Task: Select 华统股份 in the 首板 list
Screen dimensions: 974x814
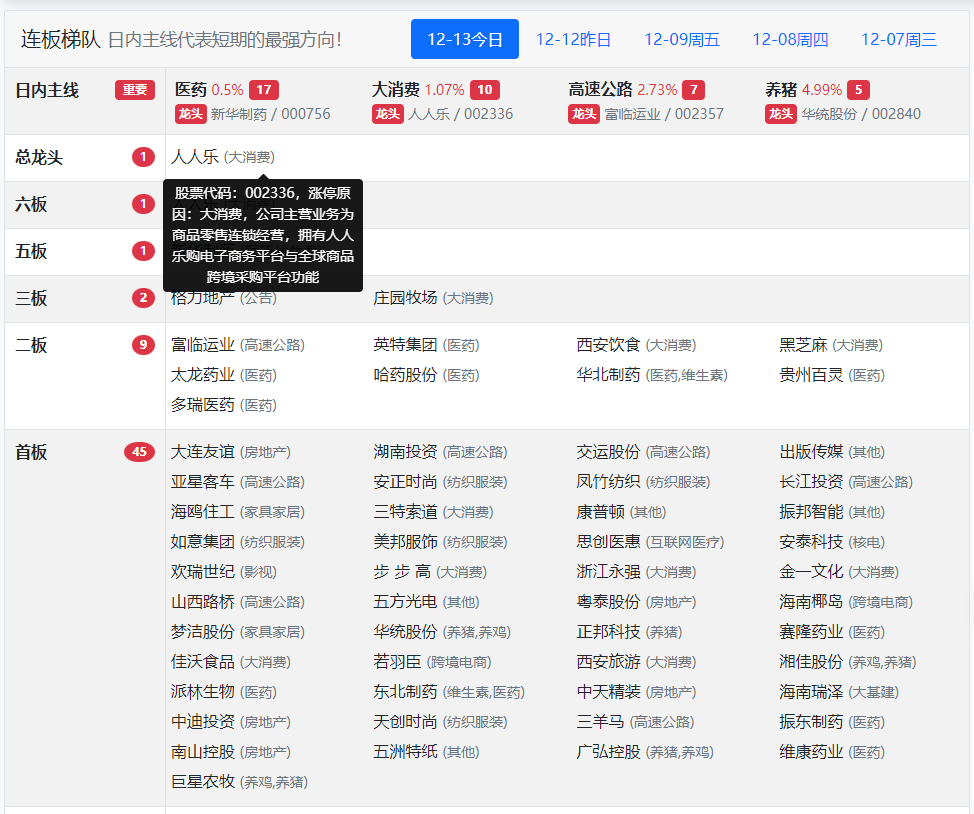Action: click(405, 632)
